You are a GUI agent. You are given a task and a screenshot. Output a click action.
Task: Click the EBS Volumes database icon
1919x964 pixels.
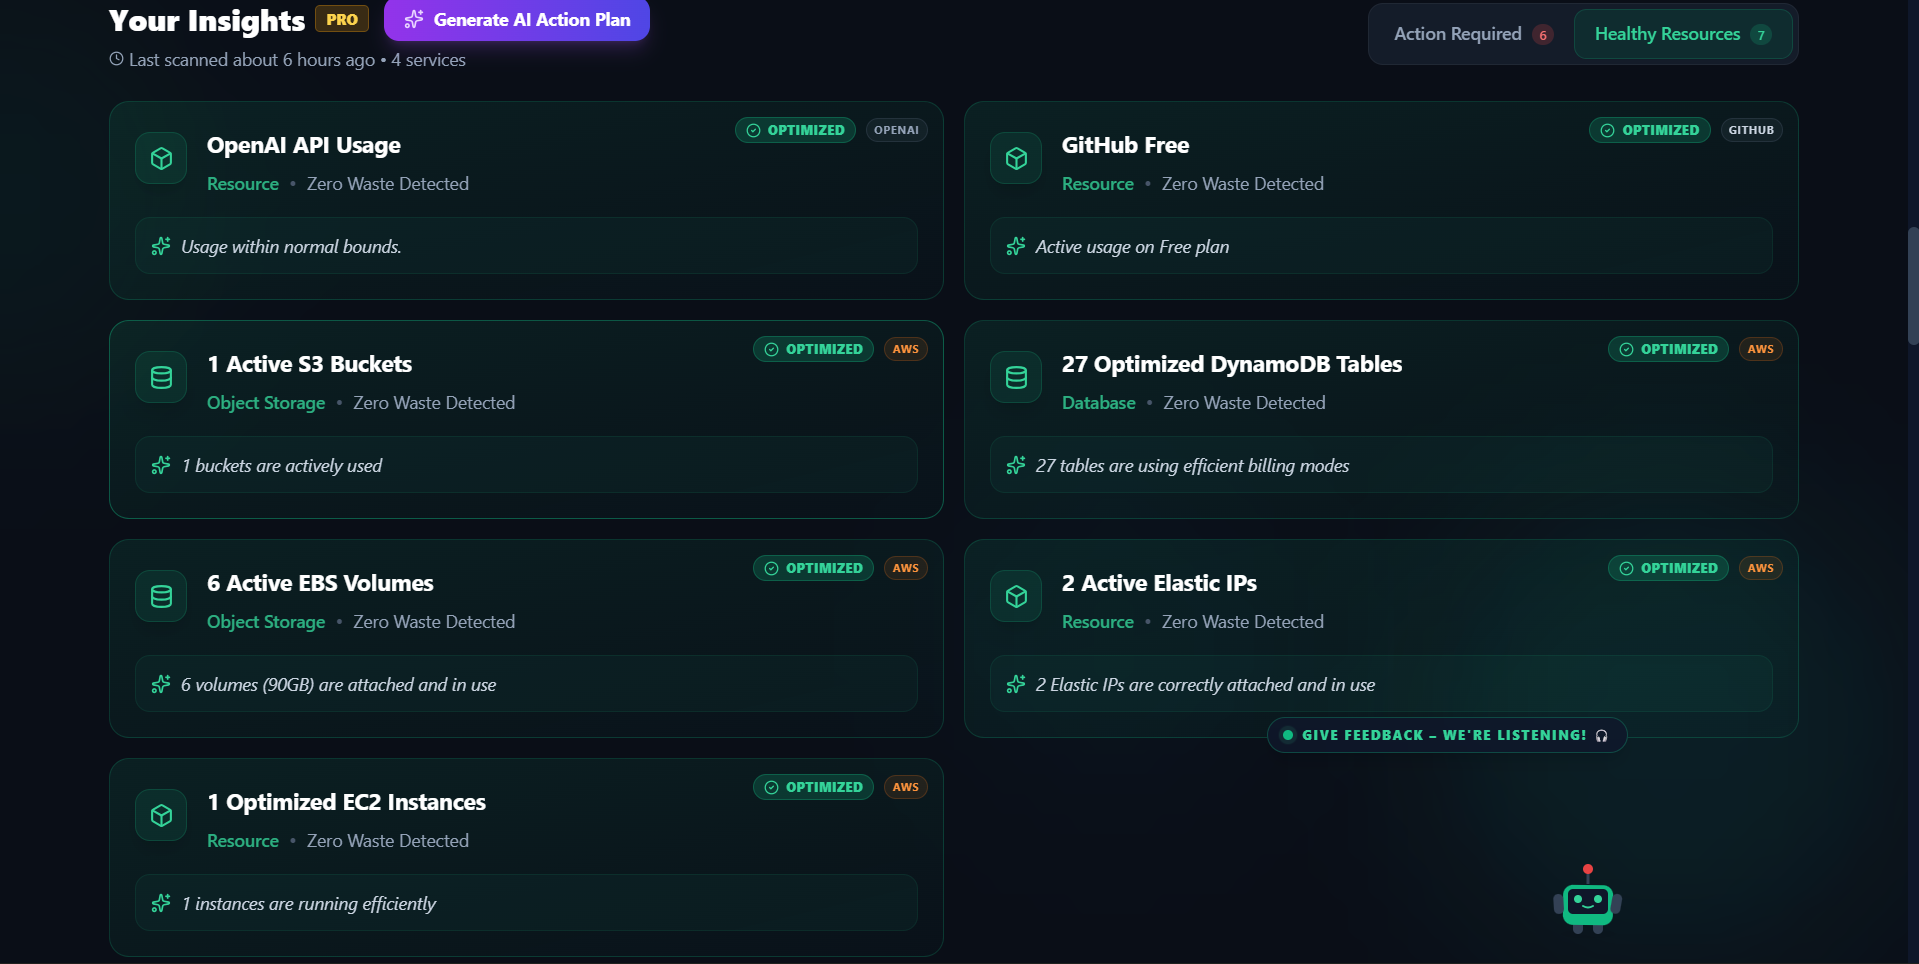click(161, 596)
